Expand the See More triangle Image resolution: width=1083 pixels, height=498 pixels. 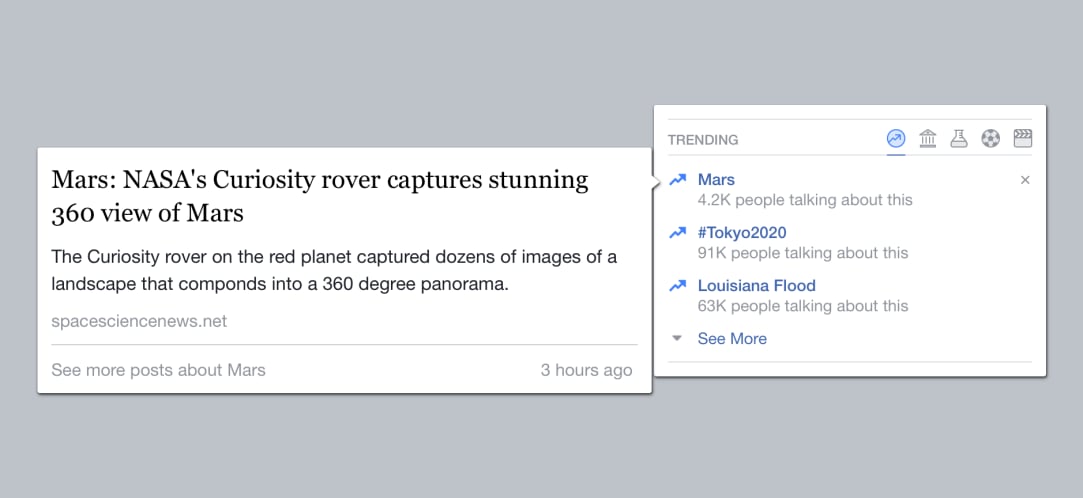tap(677, 338)
